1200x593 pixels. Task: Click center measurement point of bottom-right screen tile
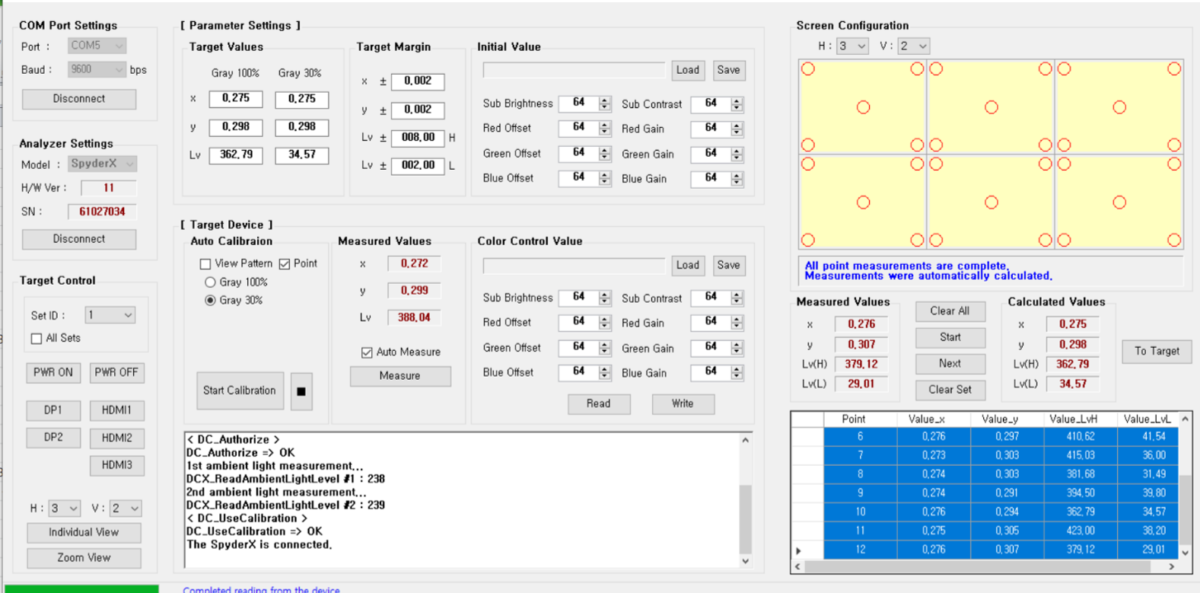pyautogui.click(x=1119, y=202)
